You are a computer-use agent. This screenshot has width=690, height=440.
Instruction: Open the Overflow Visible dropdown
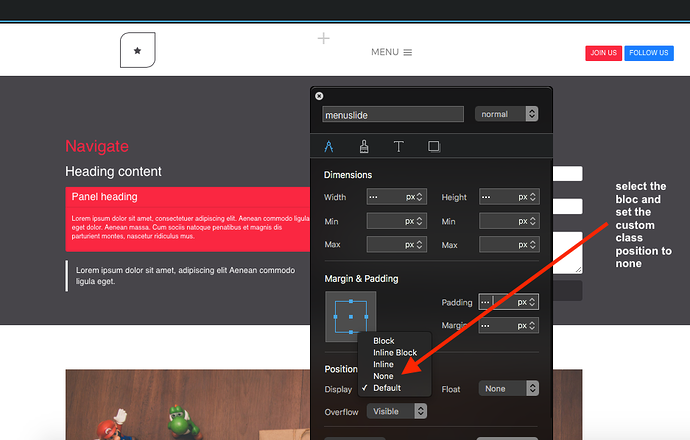click(397, 411)
